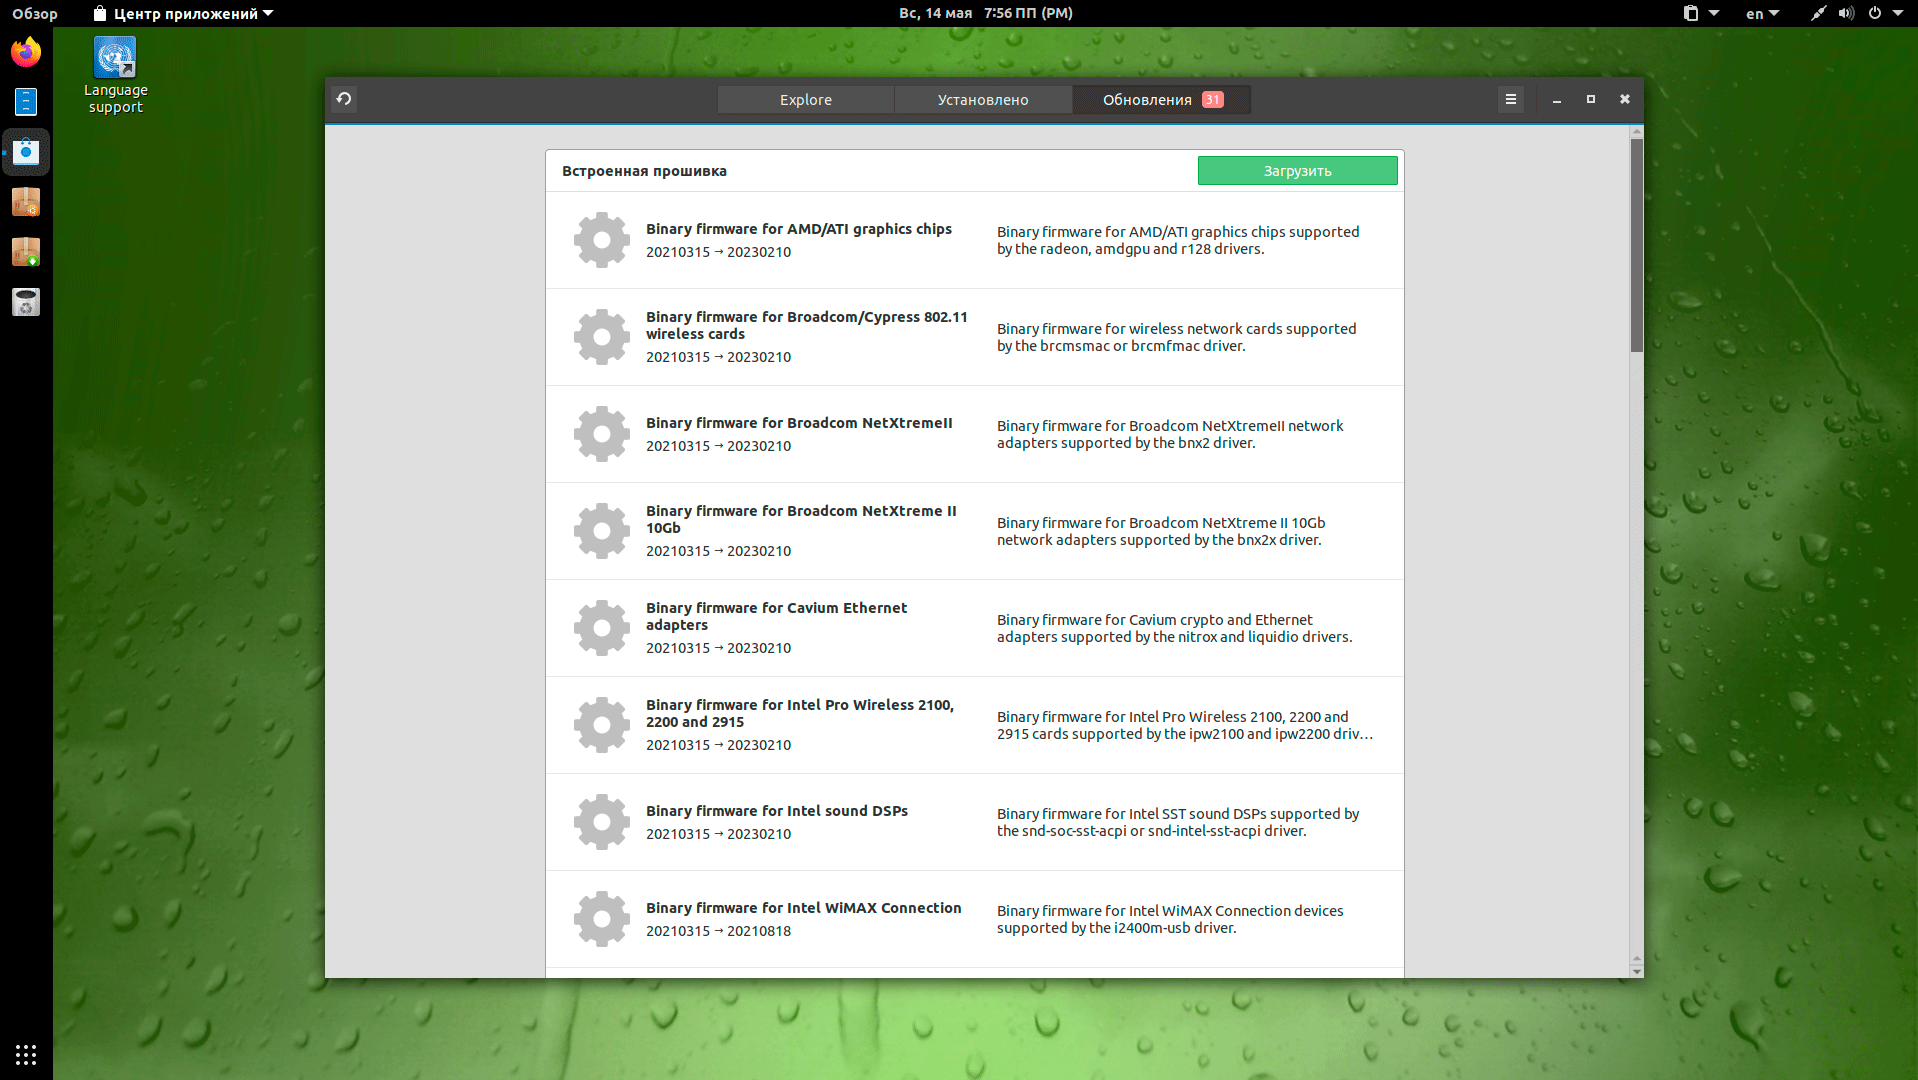Click the description mentioning ipw2100 and ipw2200
Image resolution: width=1918 pixels, height=1080 pixels.
[x=1185, y=725]
